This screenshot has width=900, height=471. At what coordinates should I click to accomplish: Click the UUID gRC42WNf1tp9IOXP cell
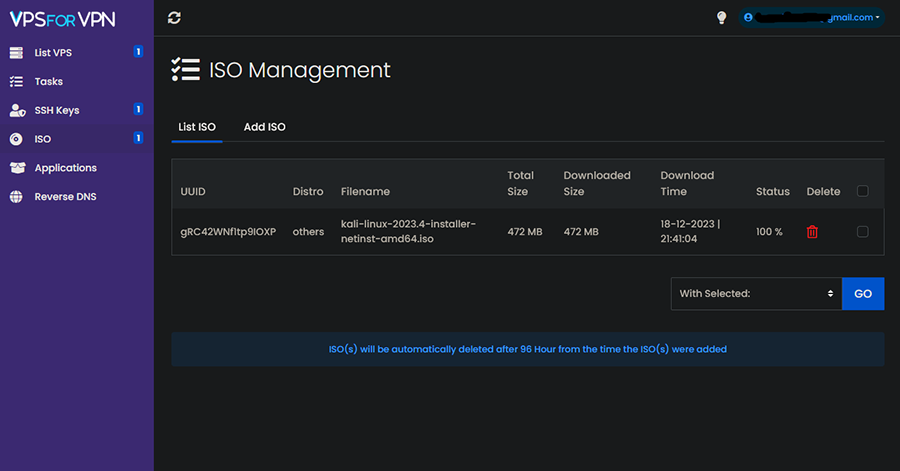pyautogui.click(x=228, y=232)
